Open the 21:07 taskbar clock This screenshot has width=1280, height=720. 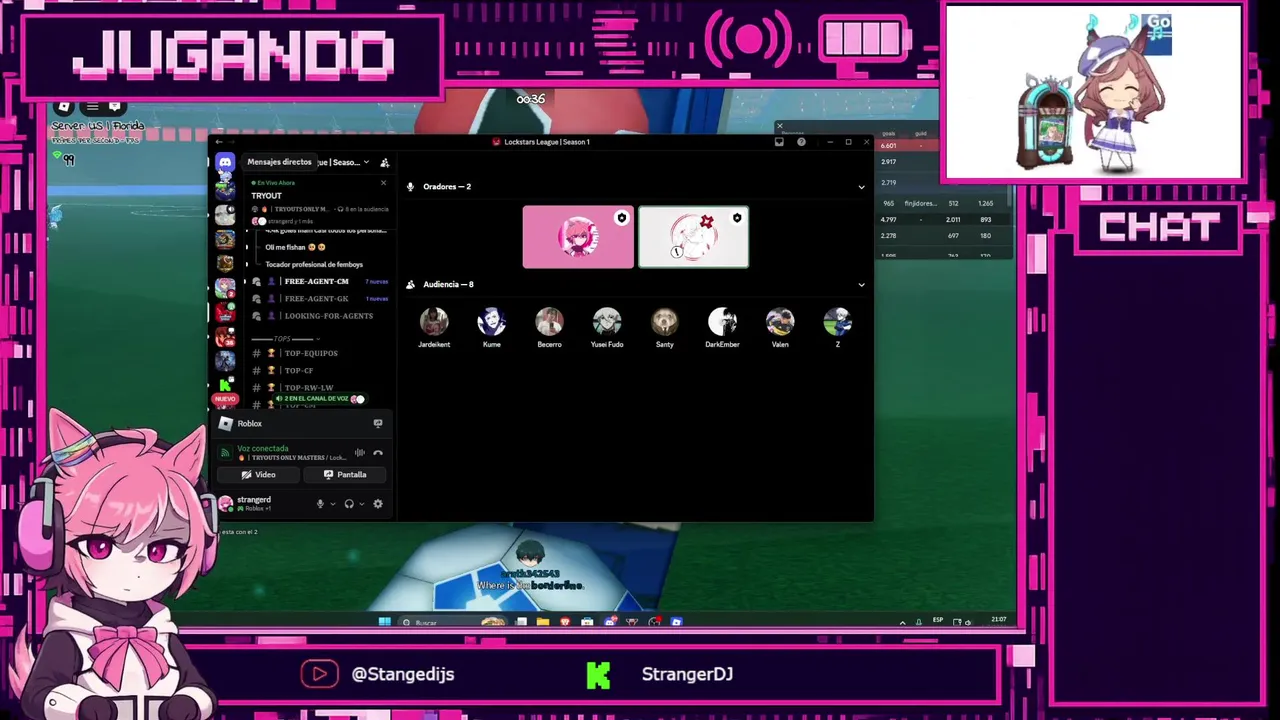click(x=999, y=620)
